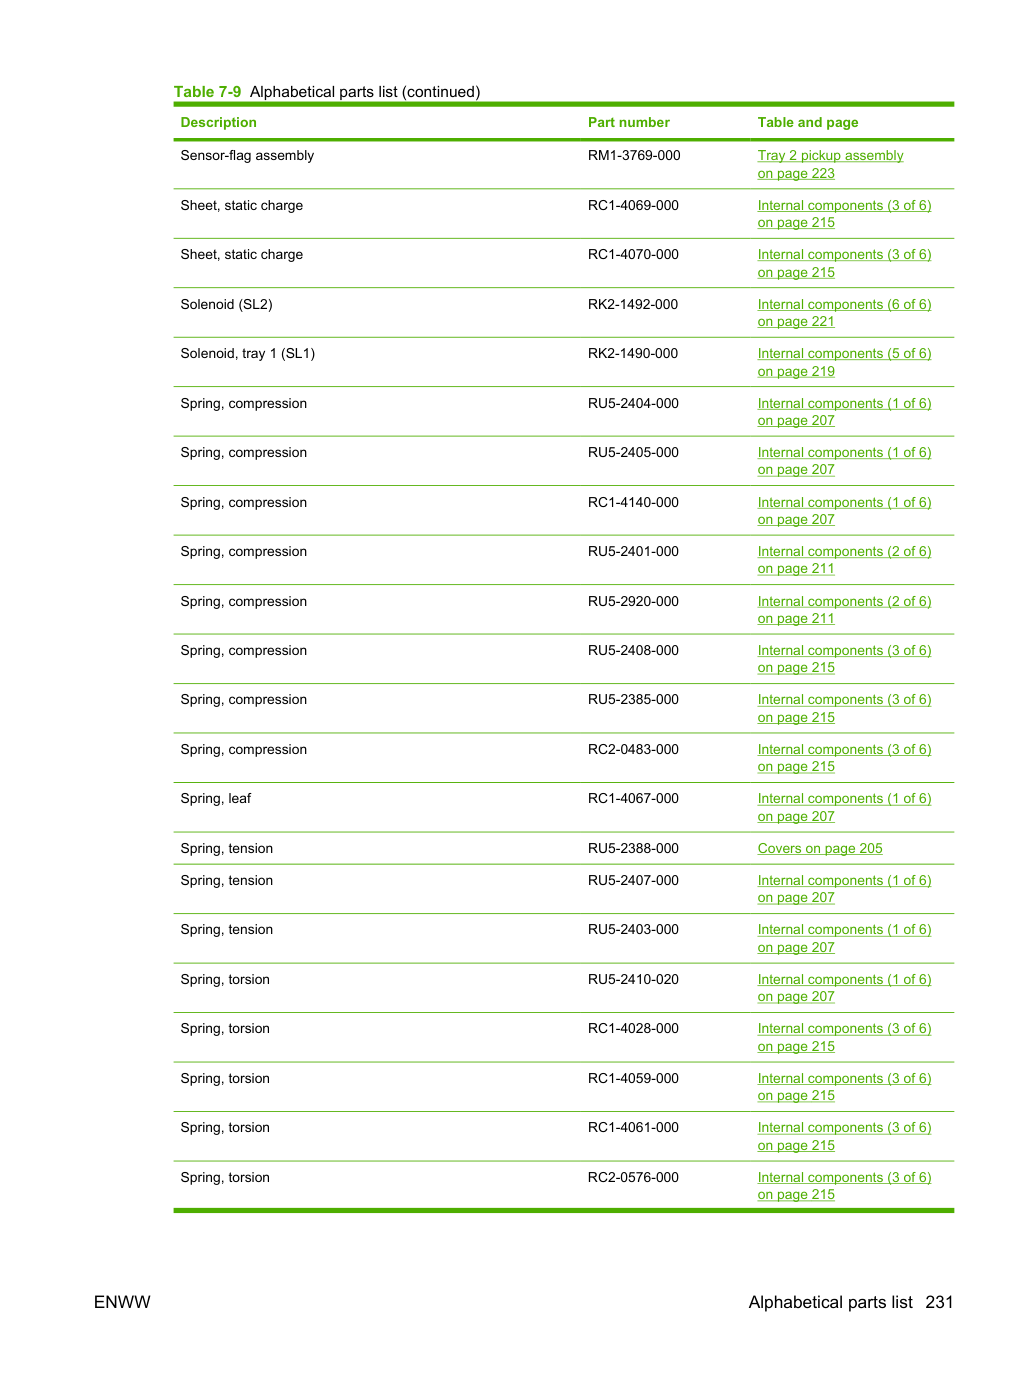This screenshot has height=1375, width=1033.
Task: Follow the link for RU5-2407-000 tension spring
Action: point(844,889)
